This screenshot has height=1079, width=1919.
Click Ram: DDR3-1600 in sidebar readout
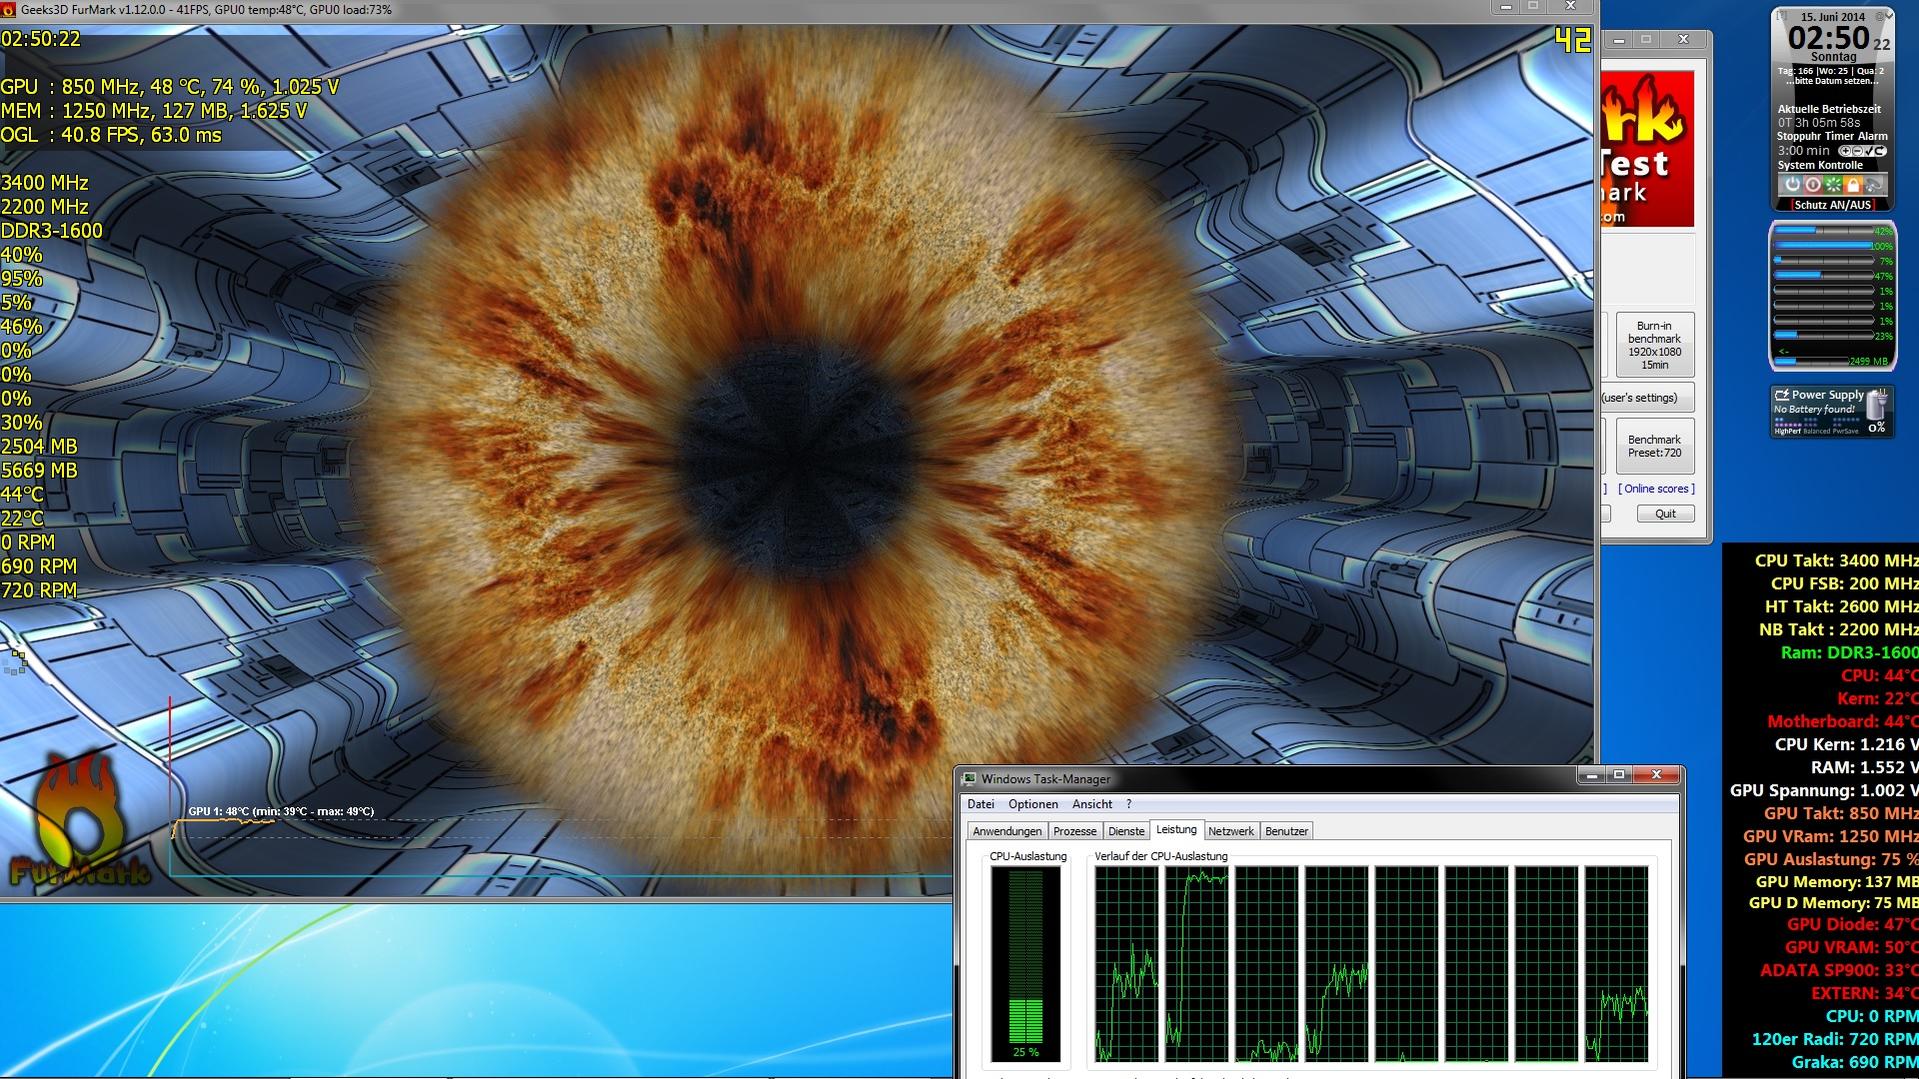pyautogui.click(x=1849, y=653)
